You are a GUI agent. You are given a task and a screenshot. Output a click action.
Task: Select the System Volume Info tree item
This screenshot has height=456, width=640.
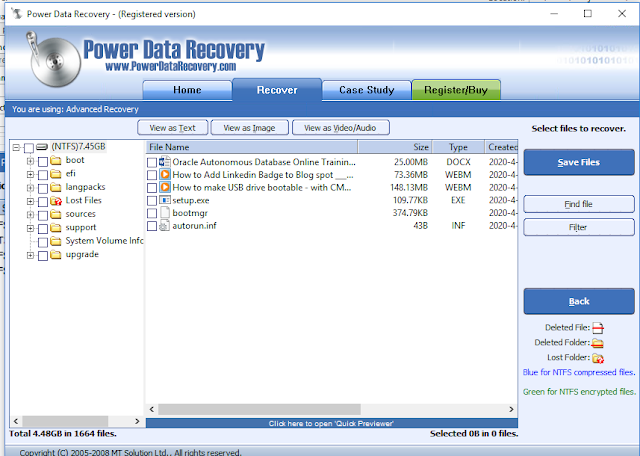(104, 241)
